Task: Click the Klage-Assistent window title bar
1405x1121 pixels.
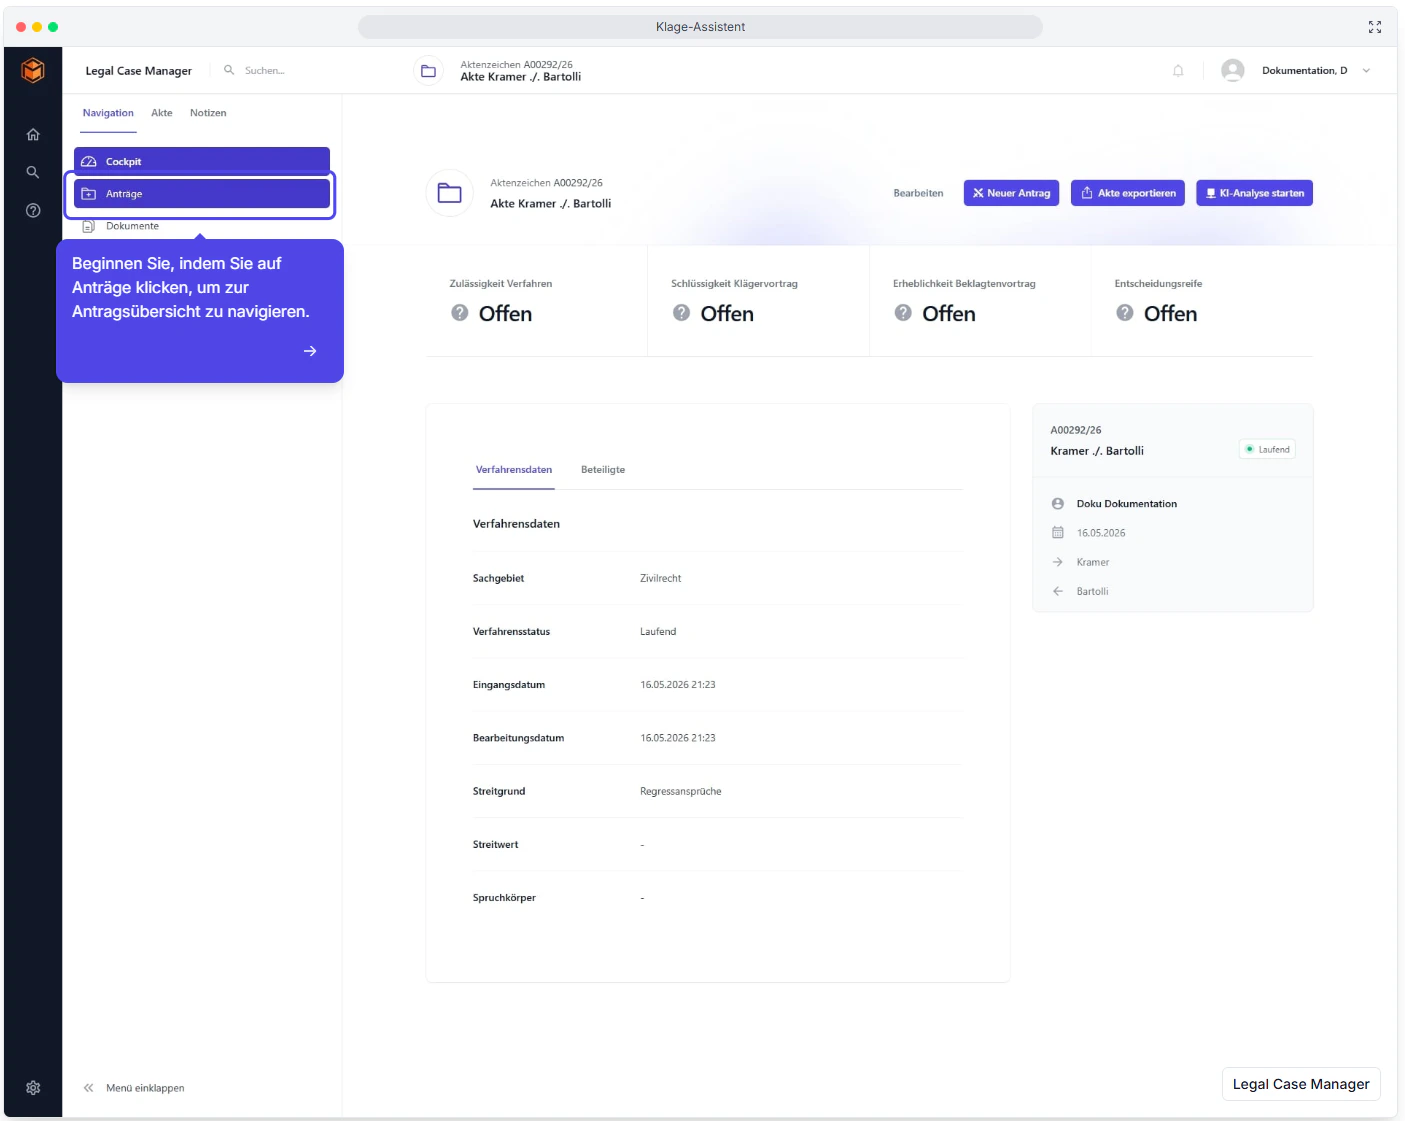Action: [x=700, y=27]
